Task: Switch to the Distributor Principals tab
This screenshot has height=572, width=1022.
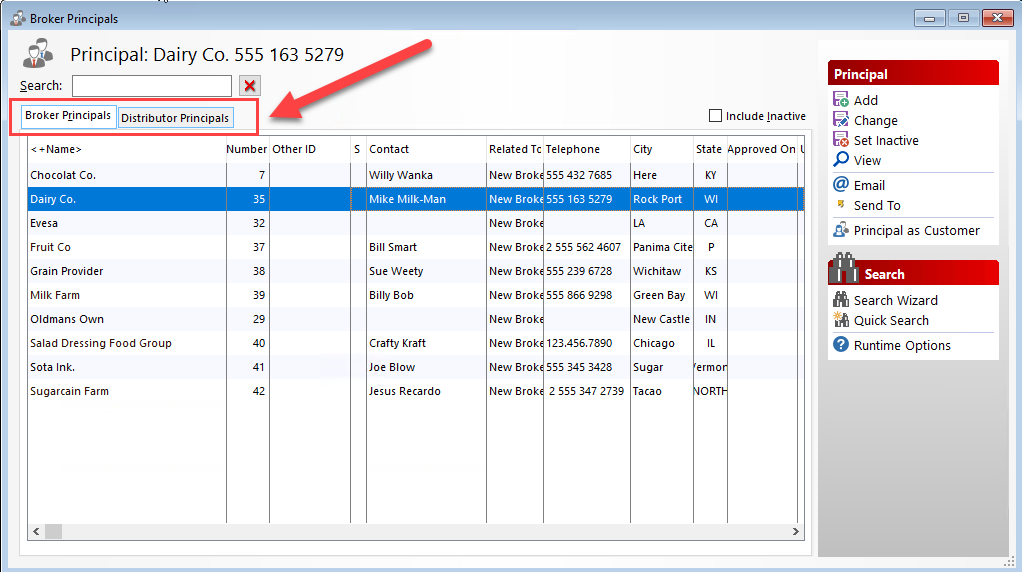Action: pyautogui.click(x=175, y=118)
